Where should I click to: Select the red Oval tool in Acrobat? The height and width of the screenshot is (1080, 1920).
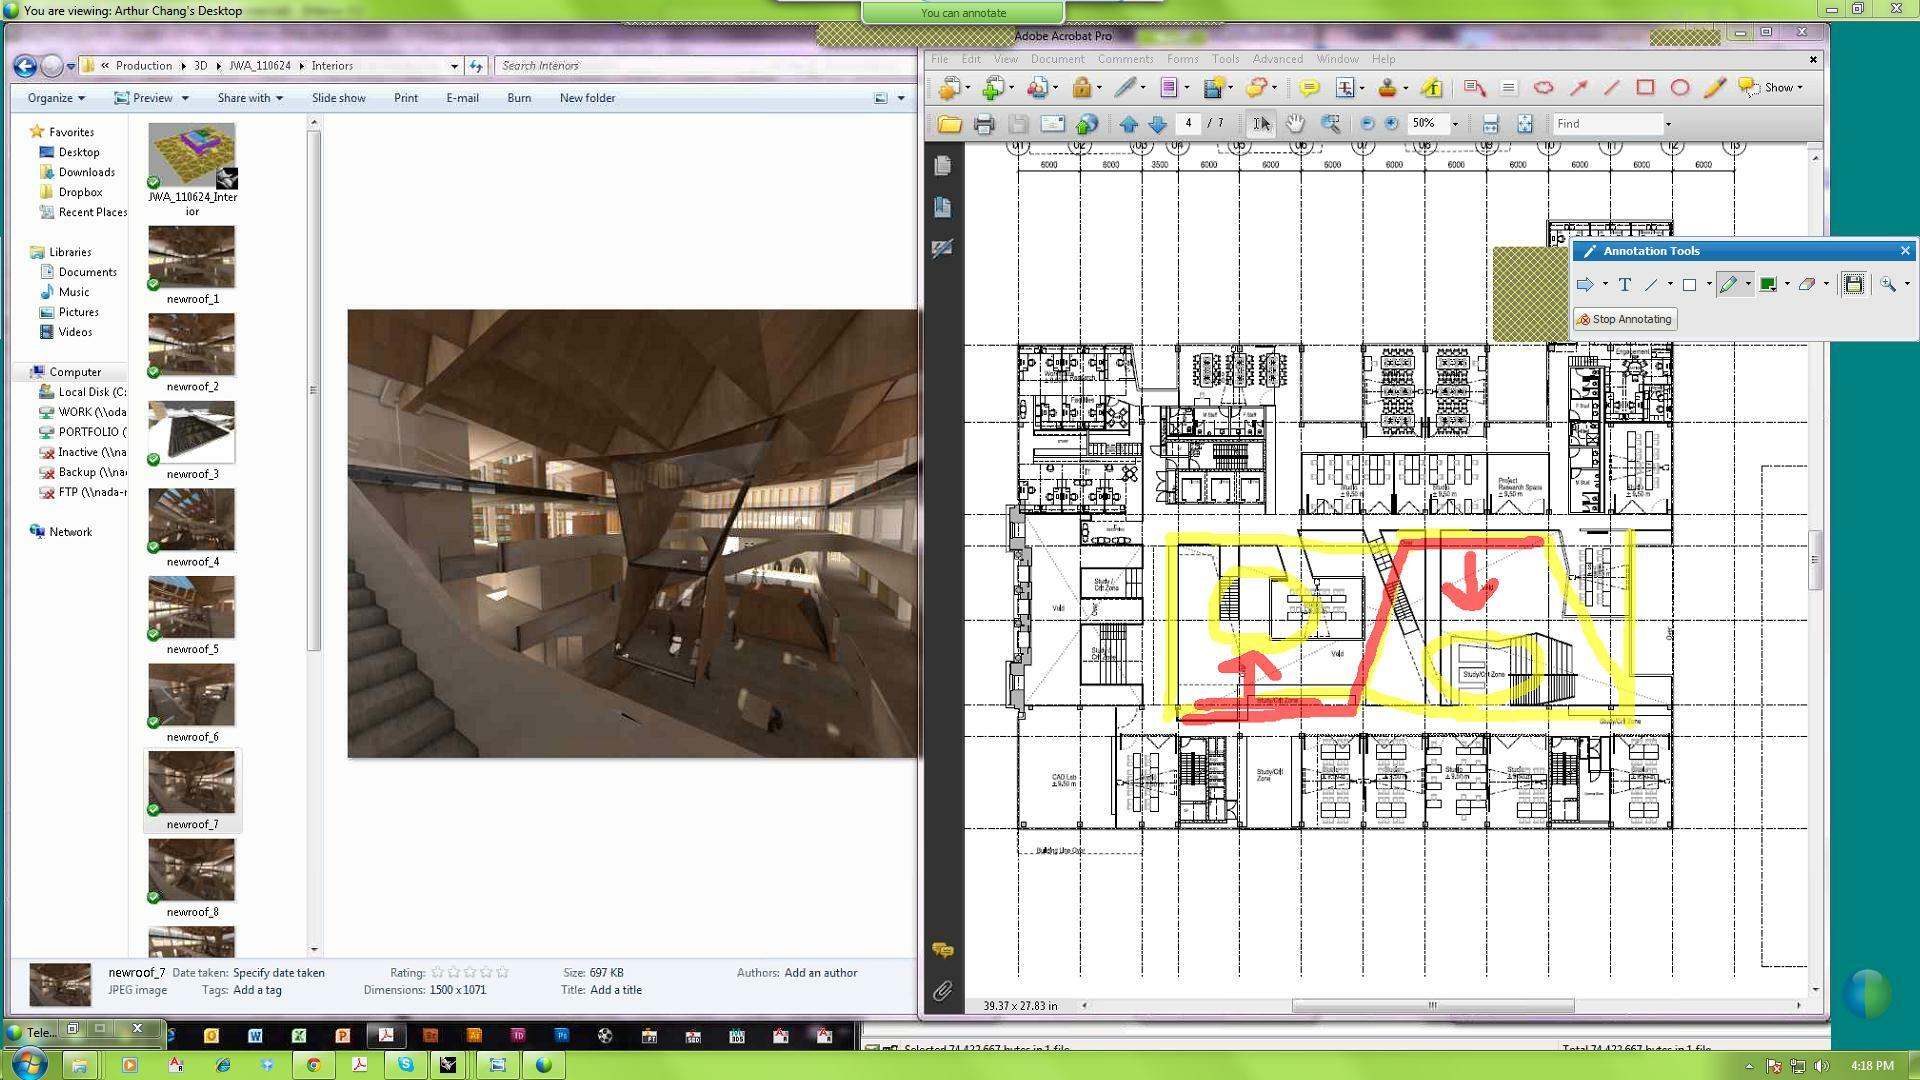point(1680,88)
